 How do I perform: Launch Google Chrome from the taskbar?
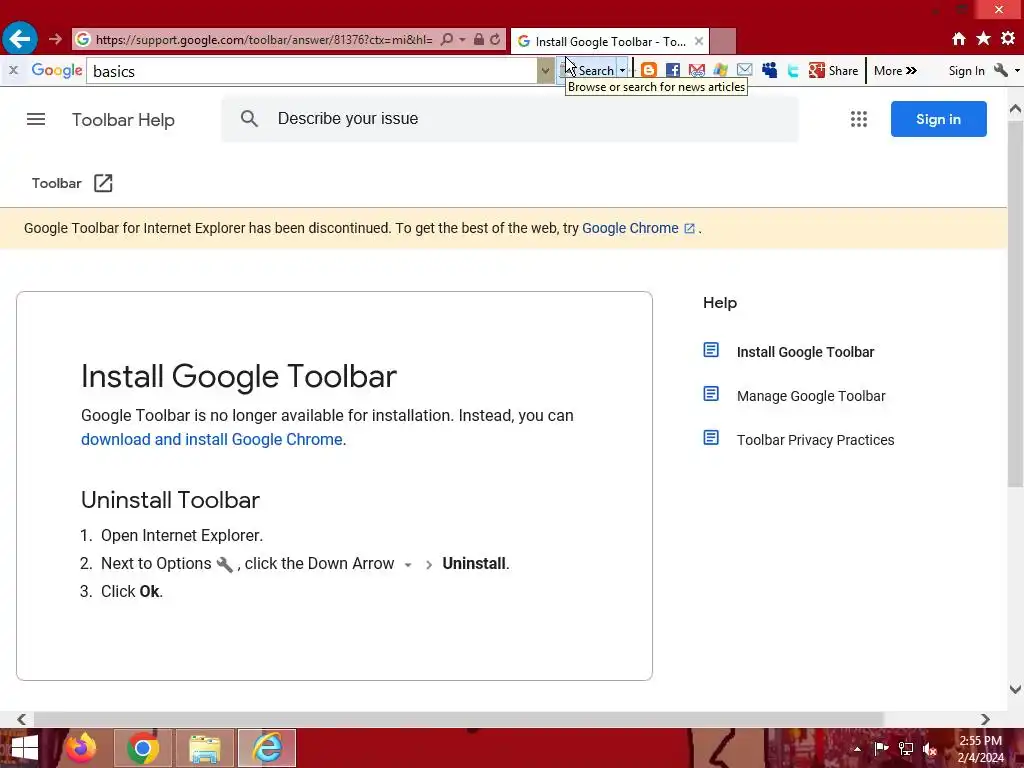[143, 748]
